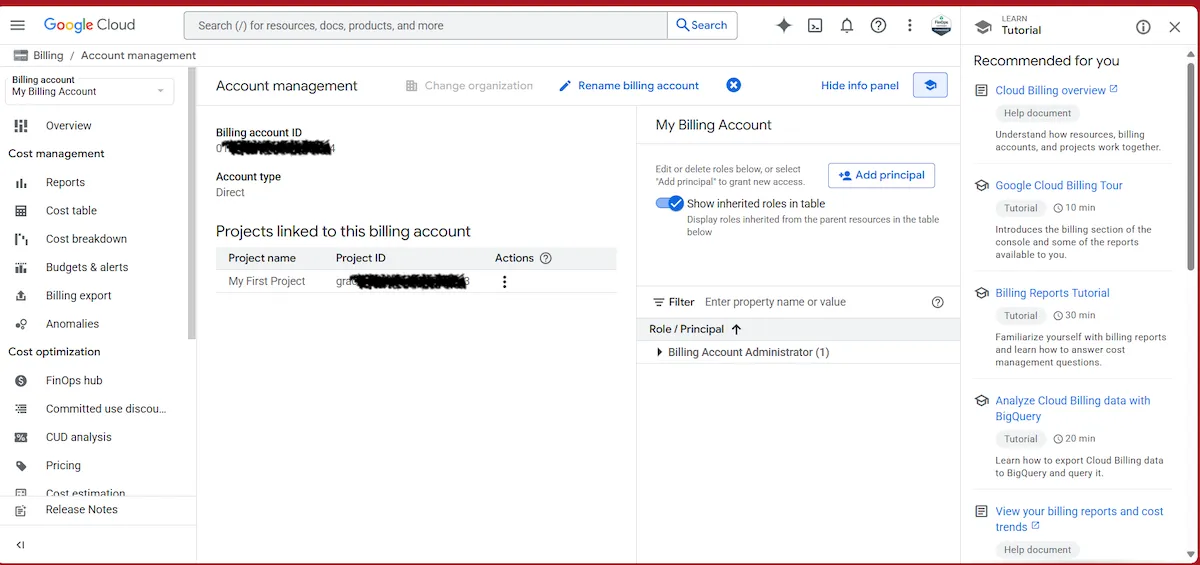Click the Search button

[x=702, y=25]
